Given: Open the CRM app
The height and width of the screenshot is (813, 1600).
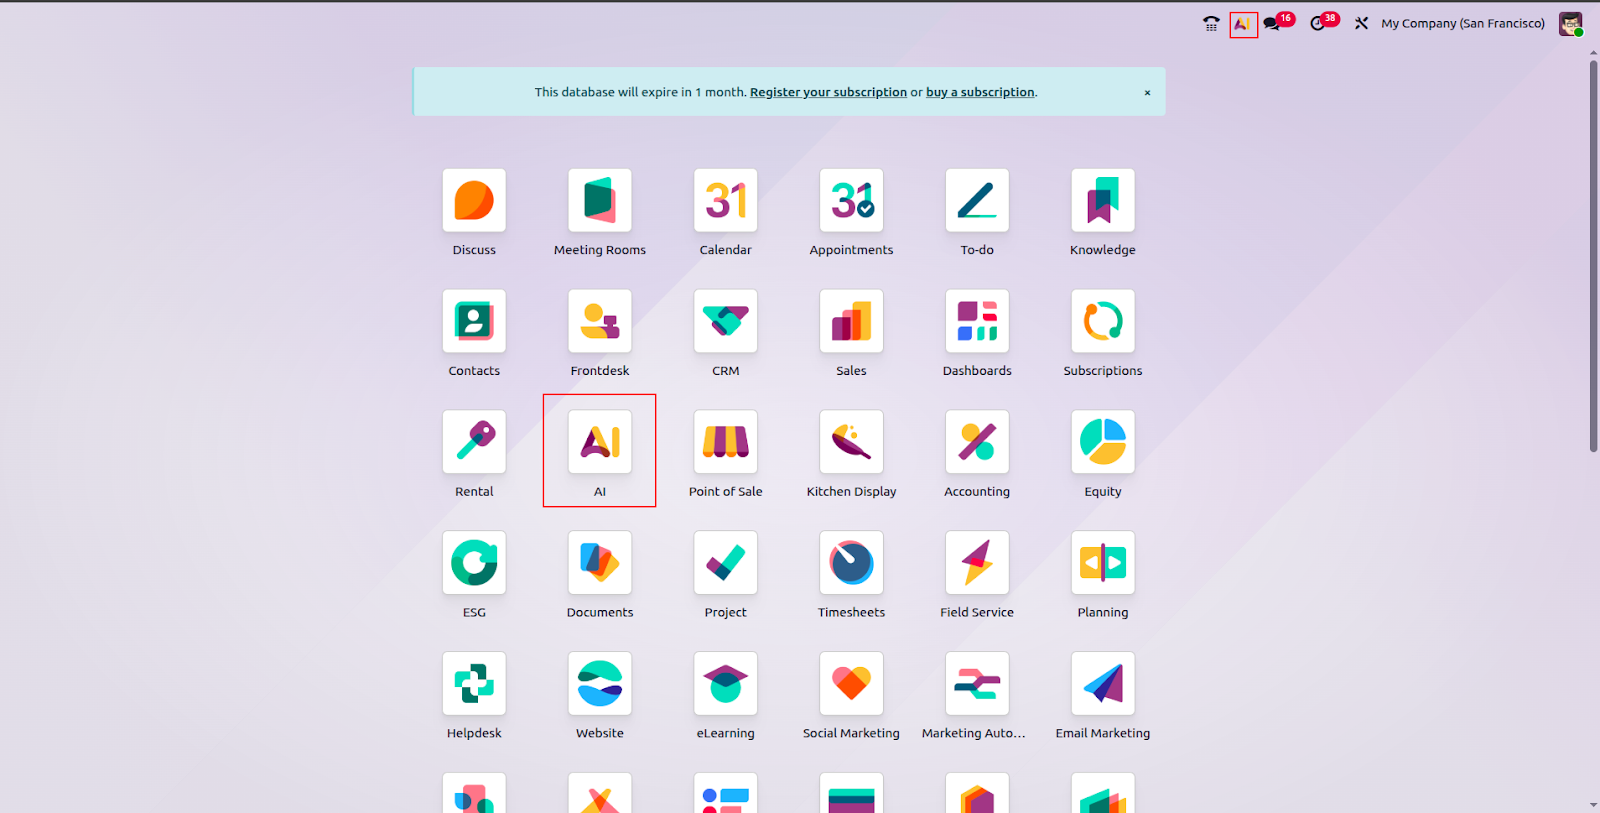Looking at the screenshot, I should coord(725,322).
